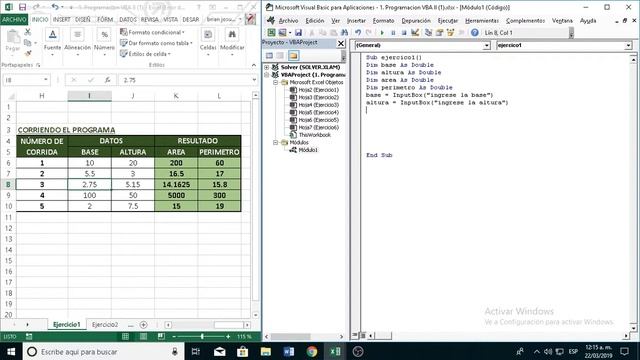Collapse the Módulos folder node
Image resolution: width=640 pixels, height=360 pixels.
click(276, 142)
